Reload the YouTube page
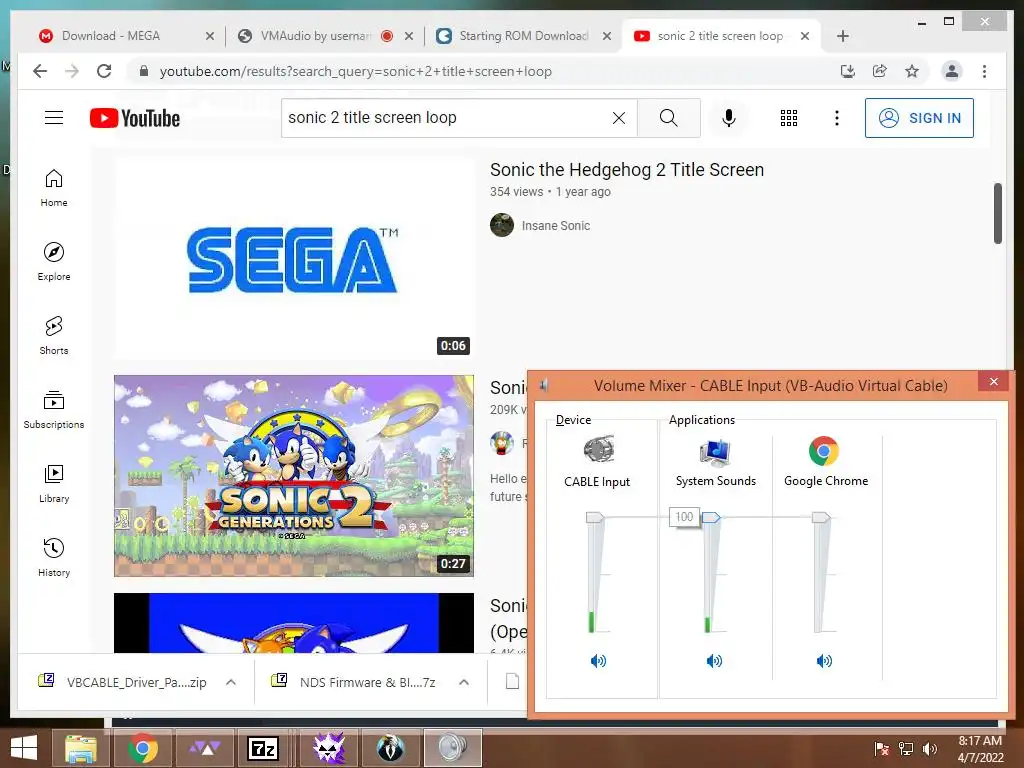The image size is (1024, 768). pos(104,71)
